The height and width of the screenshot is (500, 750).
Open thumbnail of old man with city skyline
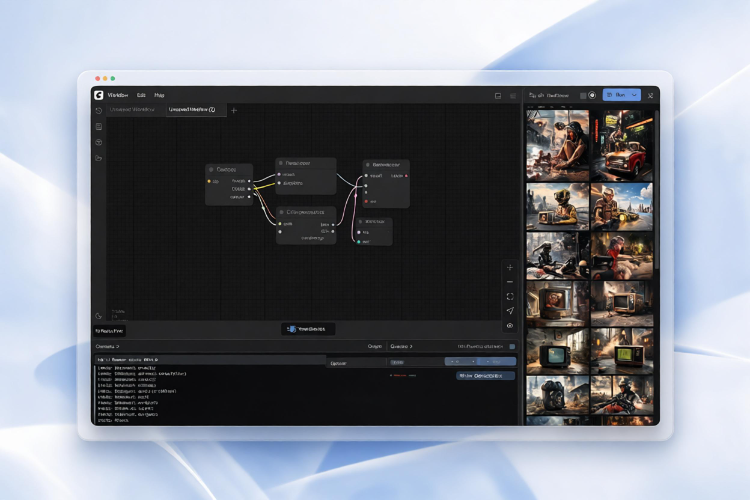coord(622,207)
